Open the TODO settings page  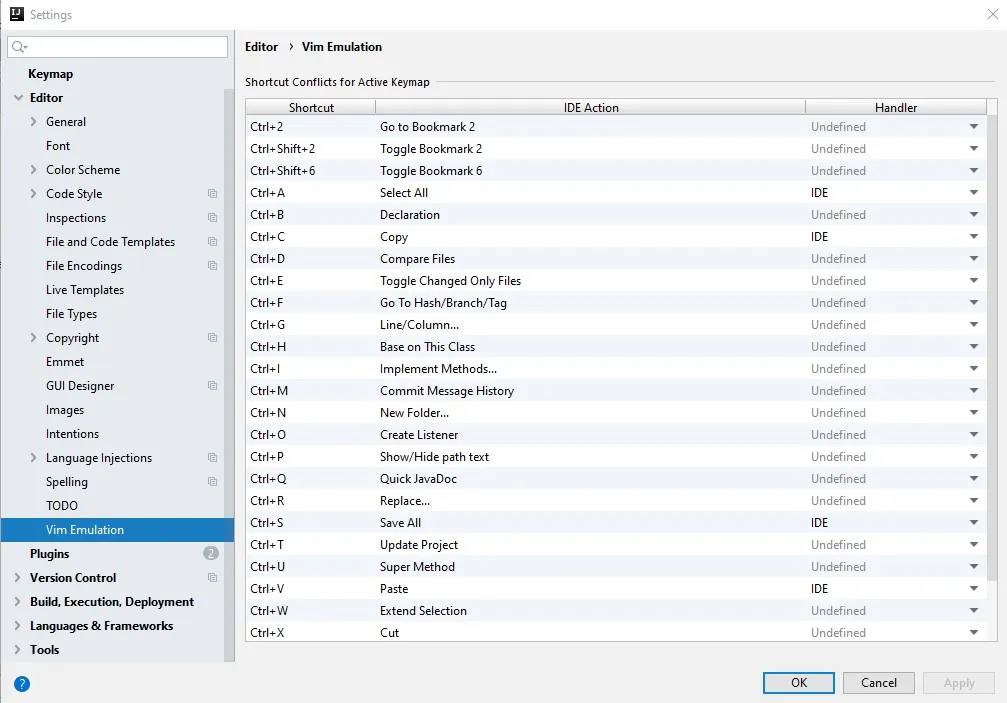pyautogui.click(x=62, y=506)
